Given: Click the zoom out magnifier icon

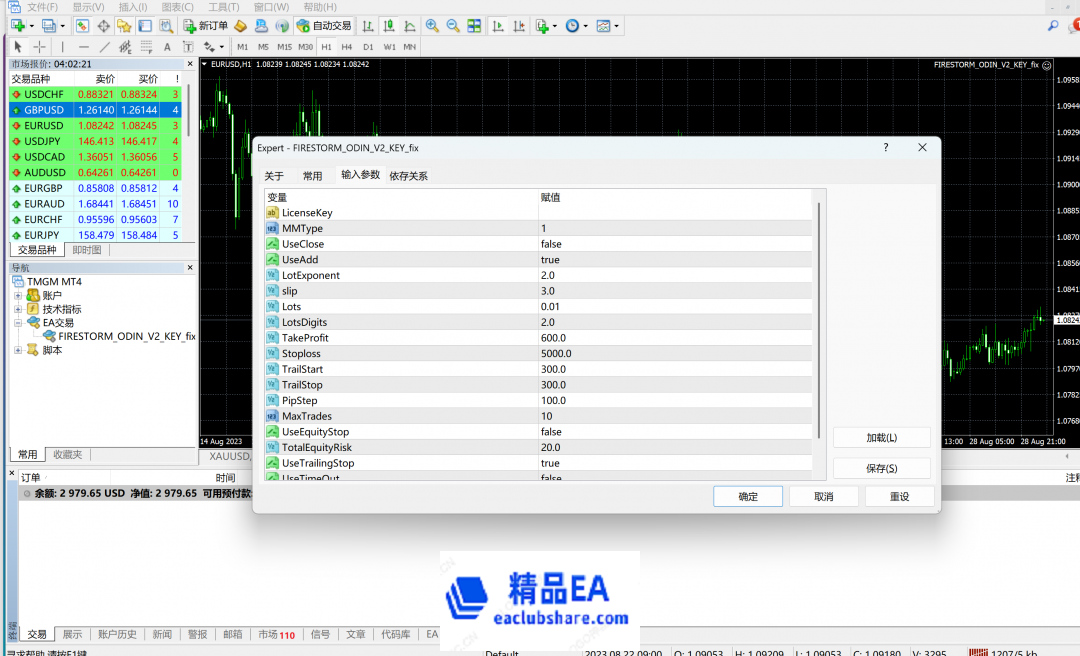Looking at the screenshot, I should coord(453,25).
